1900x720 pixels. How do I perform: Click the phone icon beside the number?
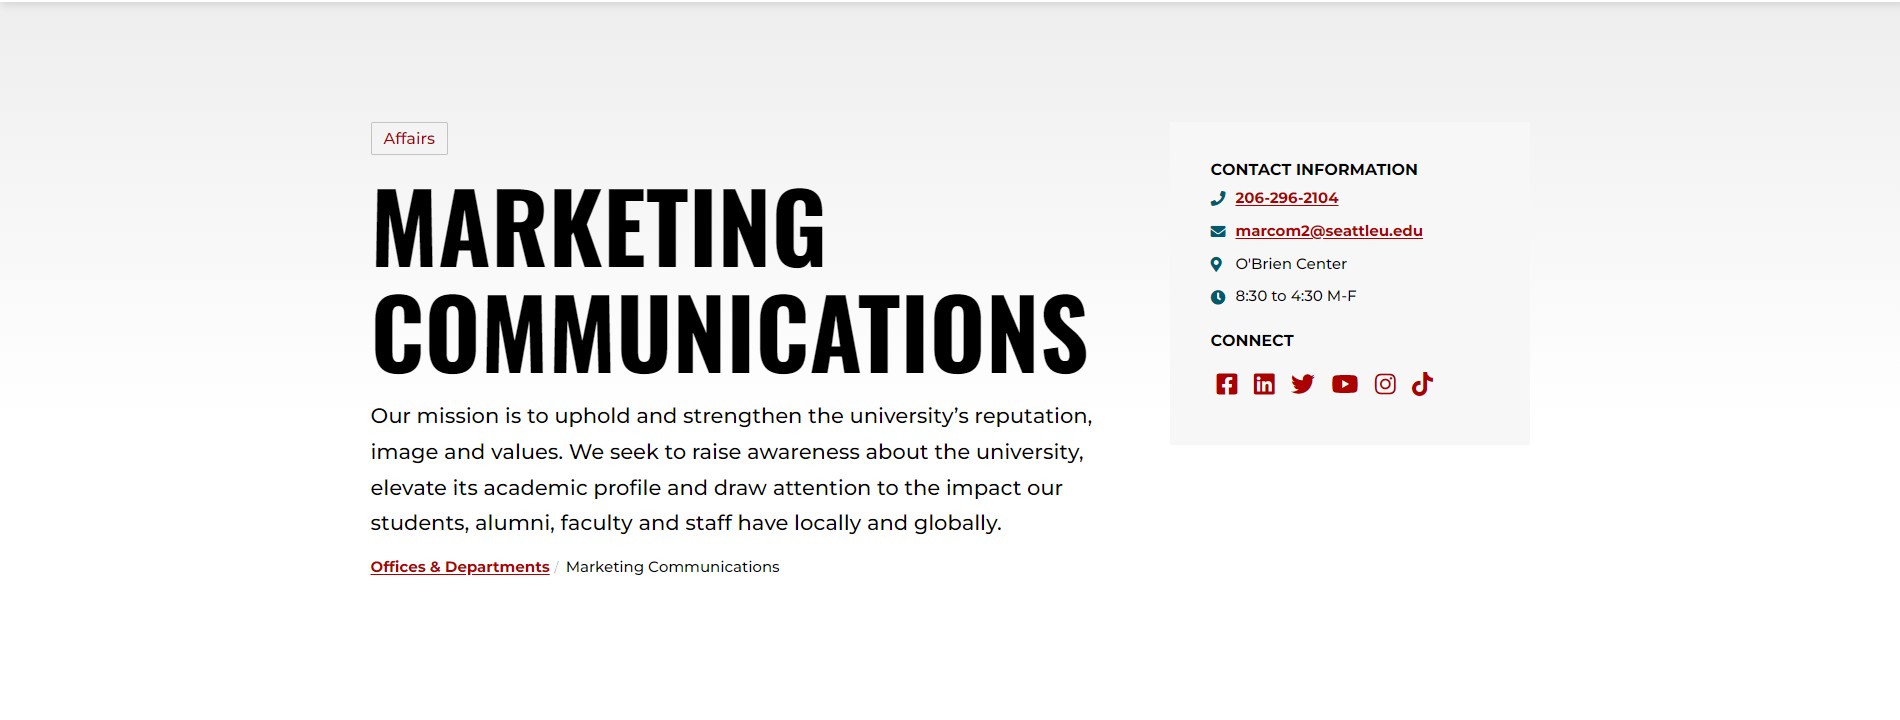pos(1218,198)
